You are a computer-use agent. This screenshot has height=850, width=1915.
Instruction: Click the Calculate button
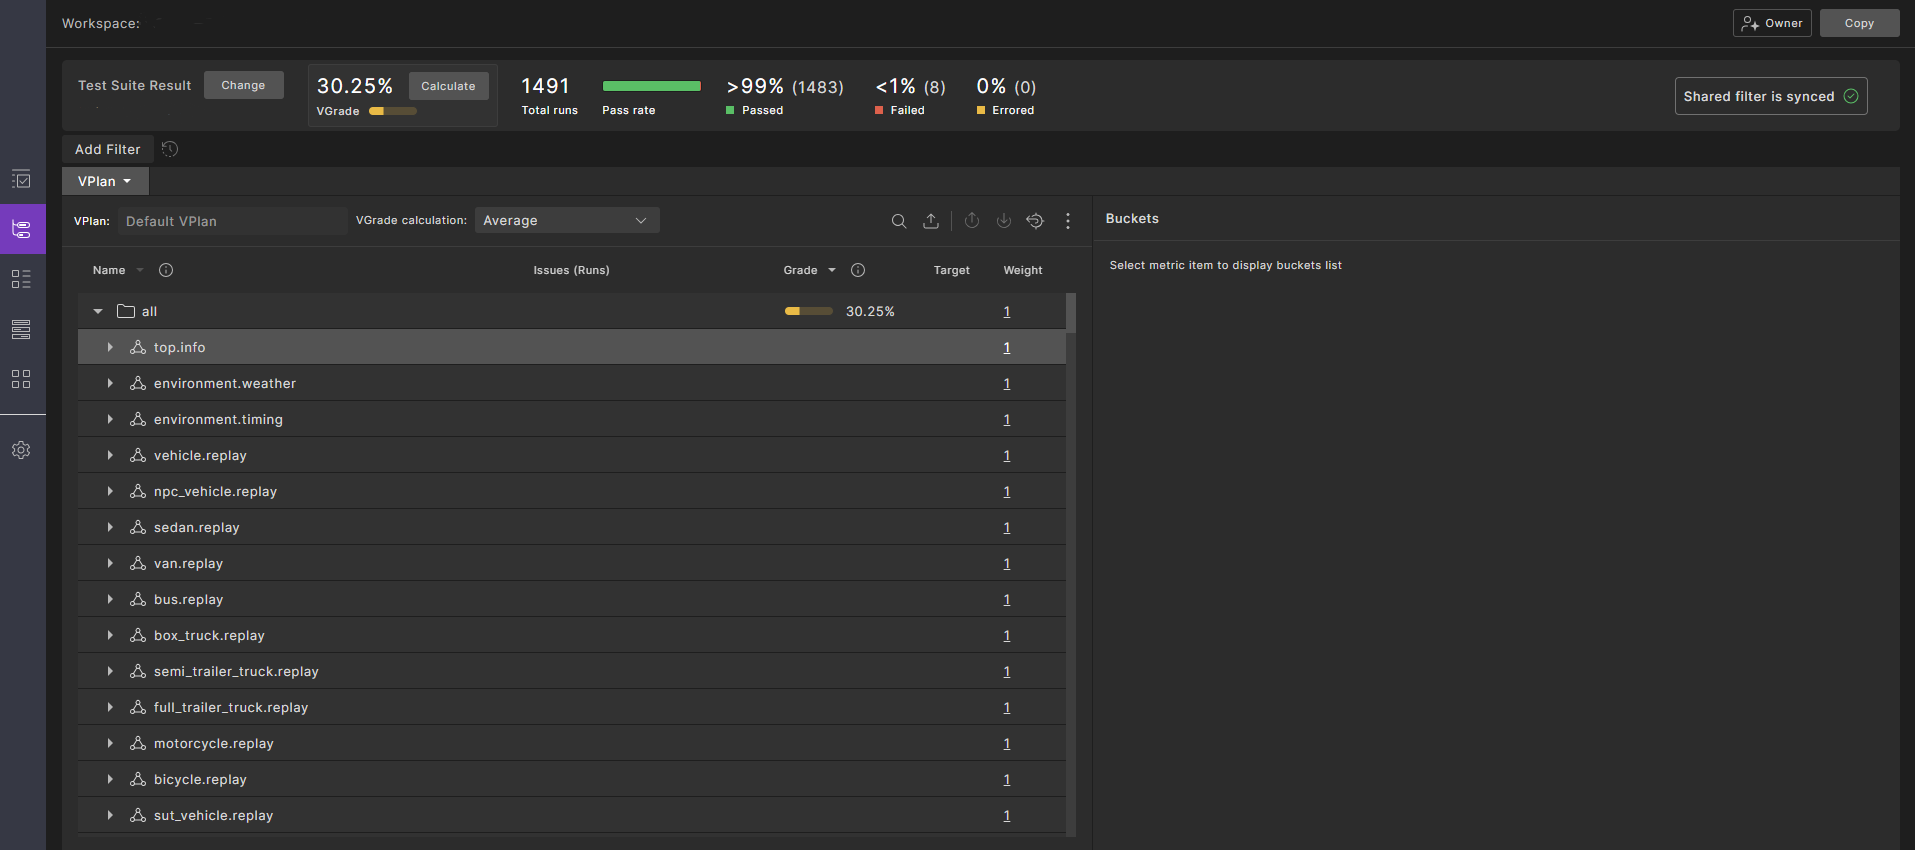(x=448, y=86)
